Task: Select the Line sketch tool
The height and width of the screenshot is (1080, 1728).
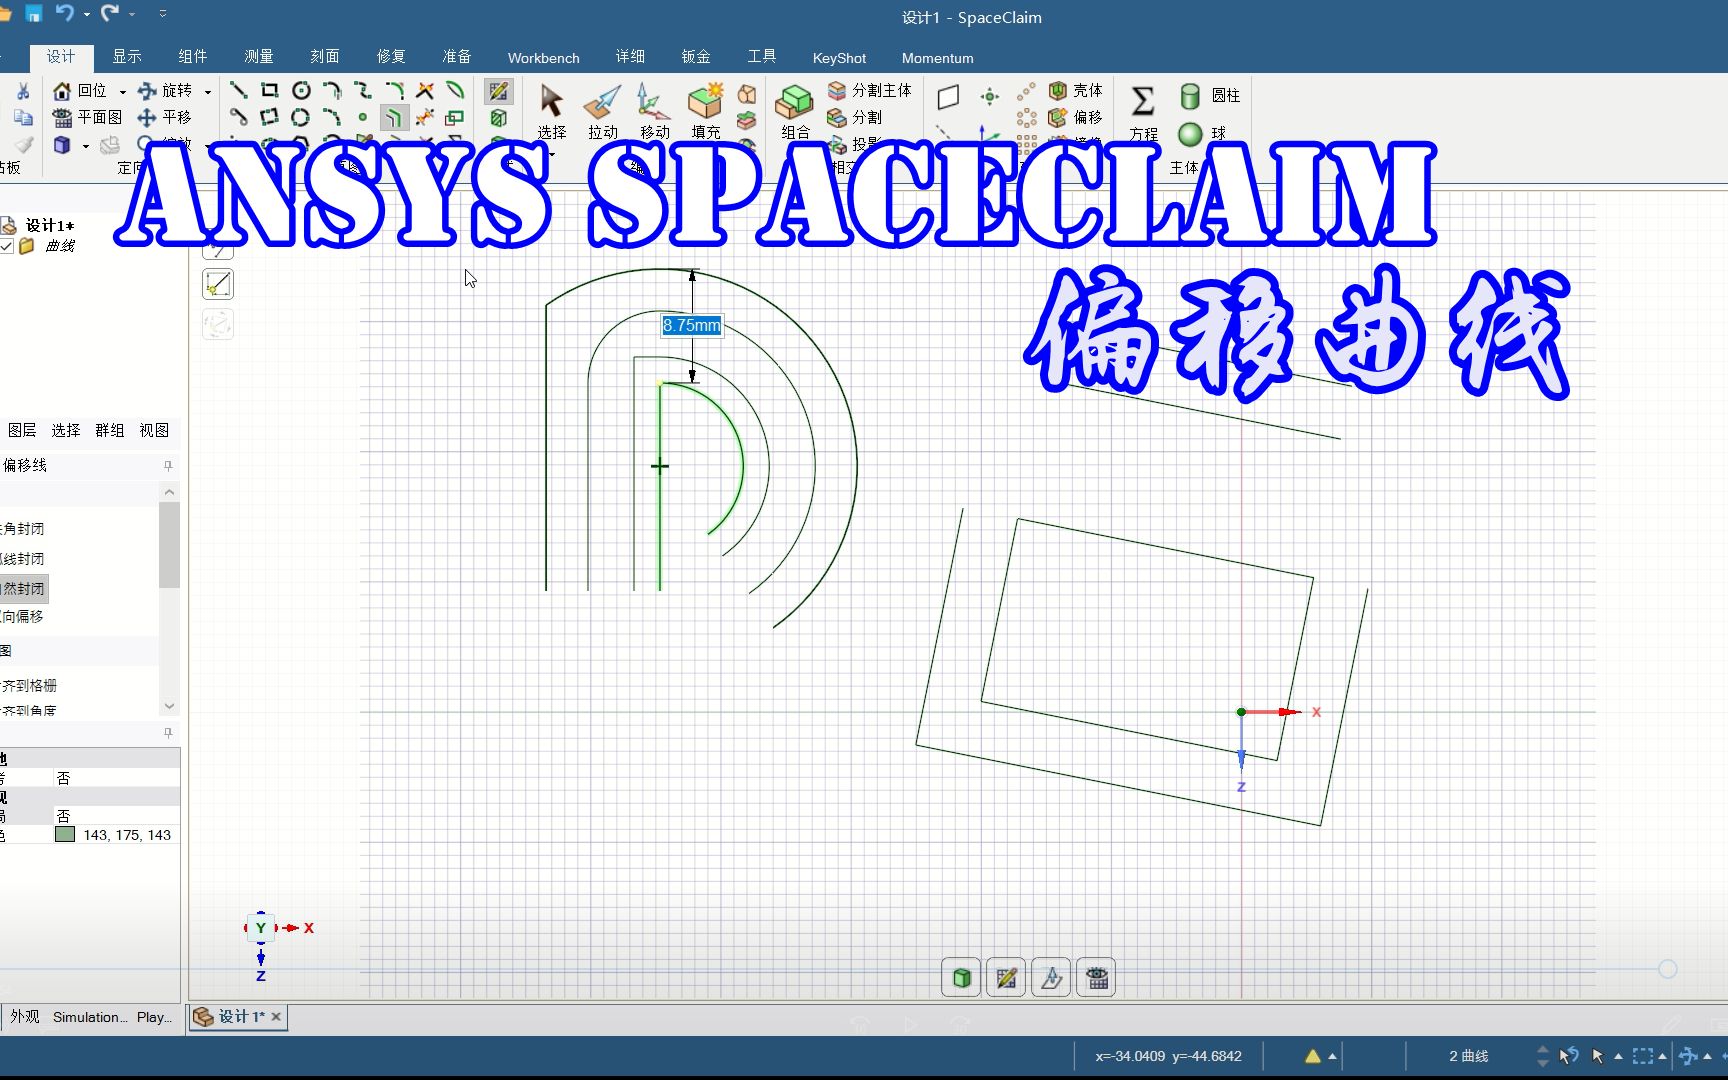Action: 239,91
